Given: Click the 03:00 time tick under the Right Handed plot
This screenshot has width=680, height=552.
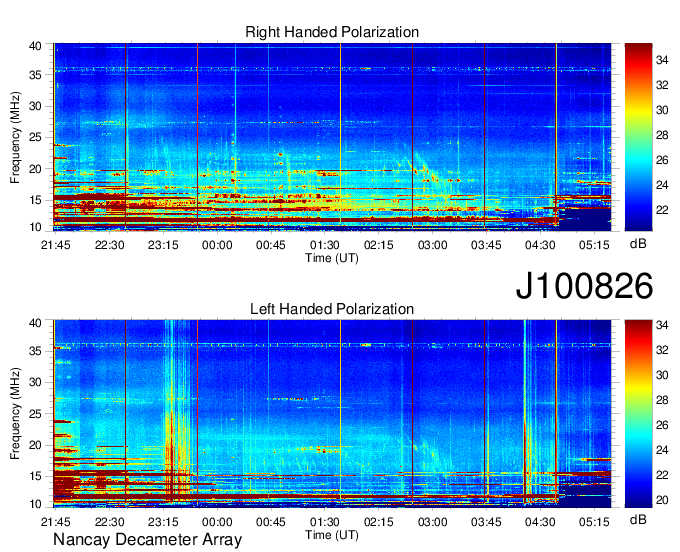Looking at the screenshot, I should pos(432,245).
